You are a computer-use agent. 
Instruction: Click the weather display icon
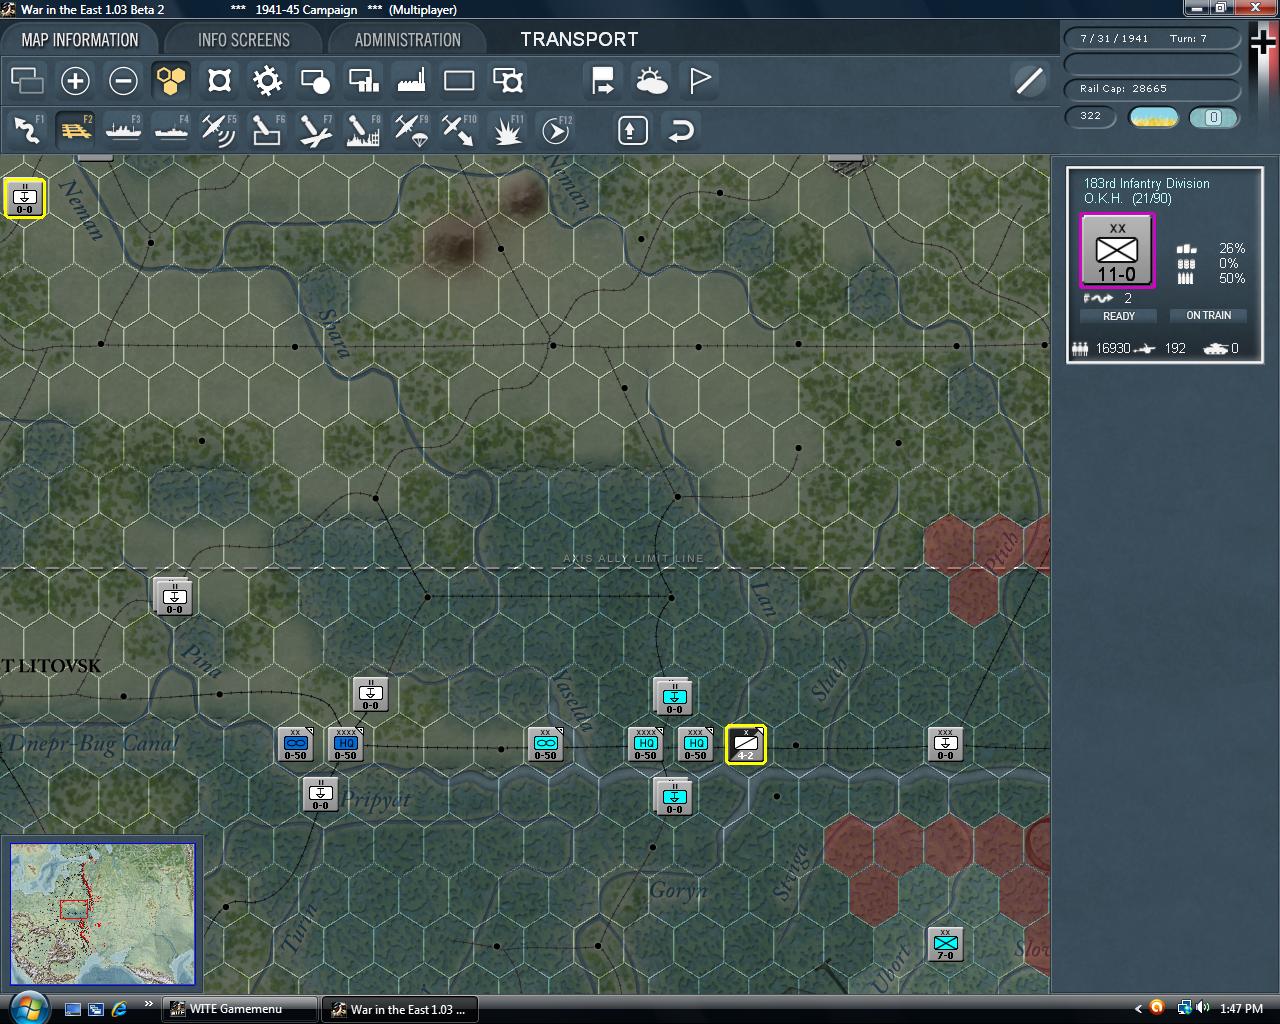click(x=651, y=80)
